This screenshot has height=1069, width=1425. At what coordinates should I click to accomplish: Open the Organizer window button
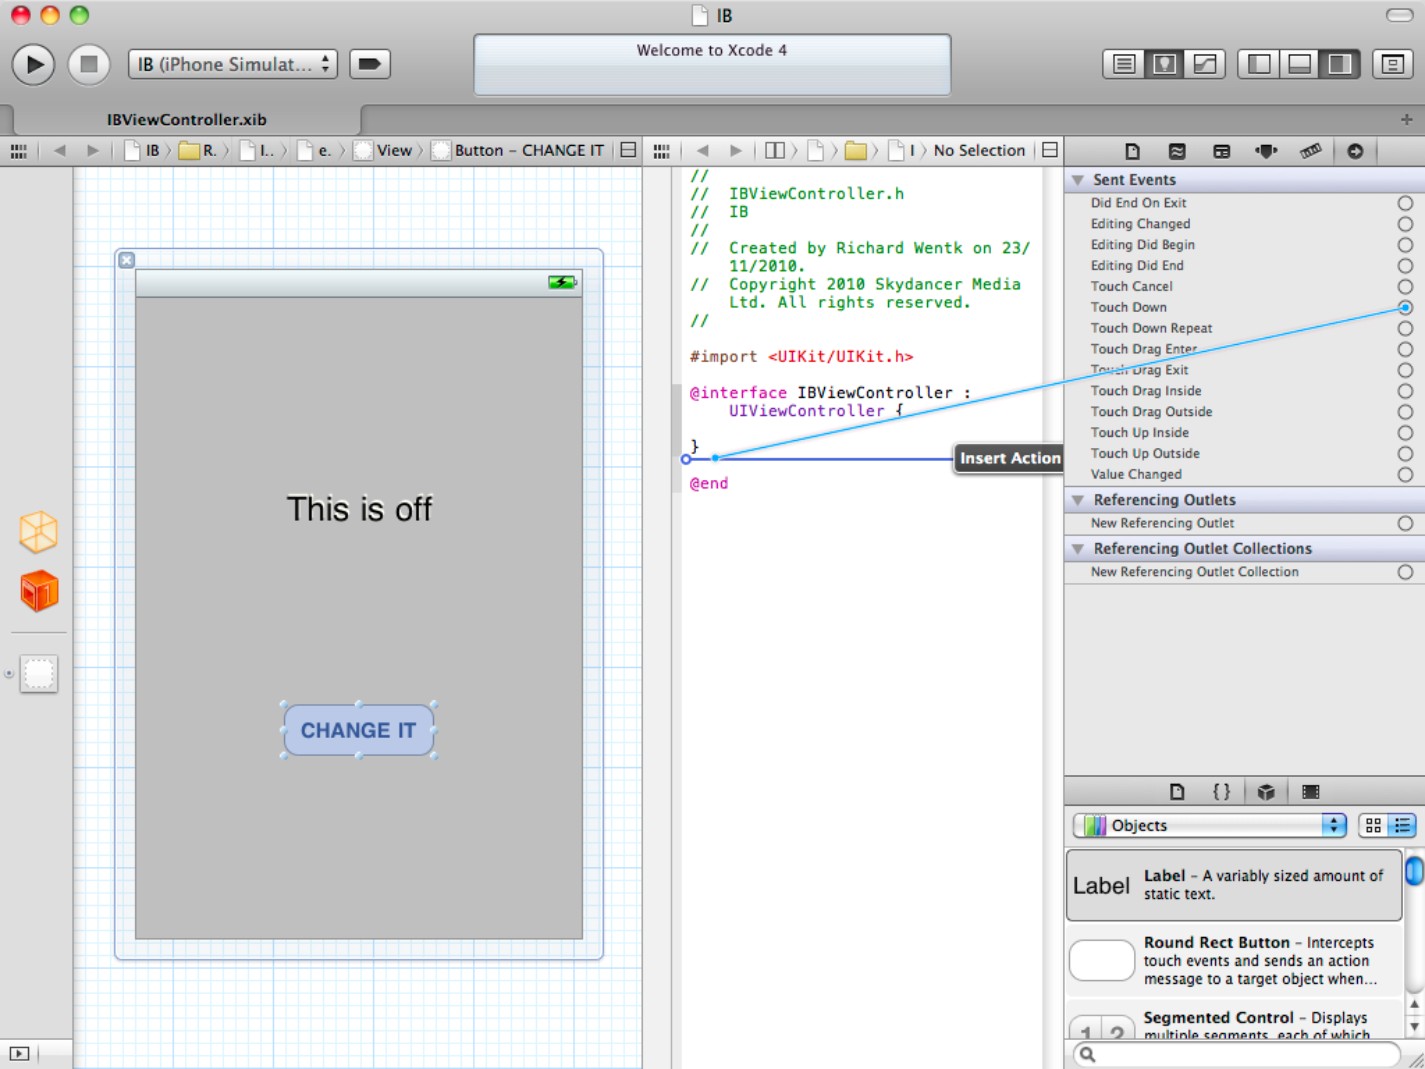pyautogui.click(x=1392, y=64)
